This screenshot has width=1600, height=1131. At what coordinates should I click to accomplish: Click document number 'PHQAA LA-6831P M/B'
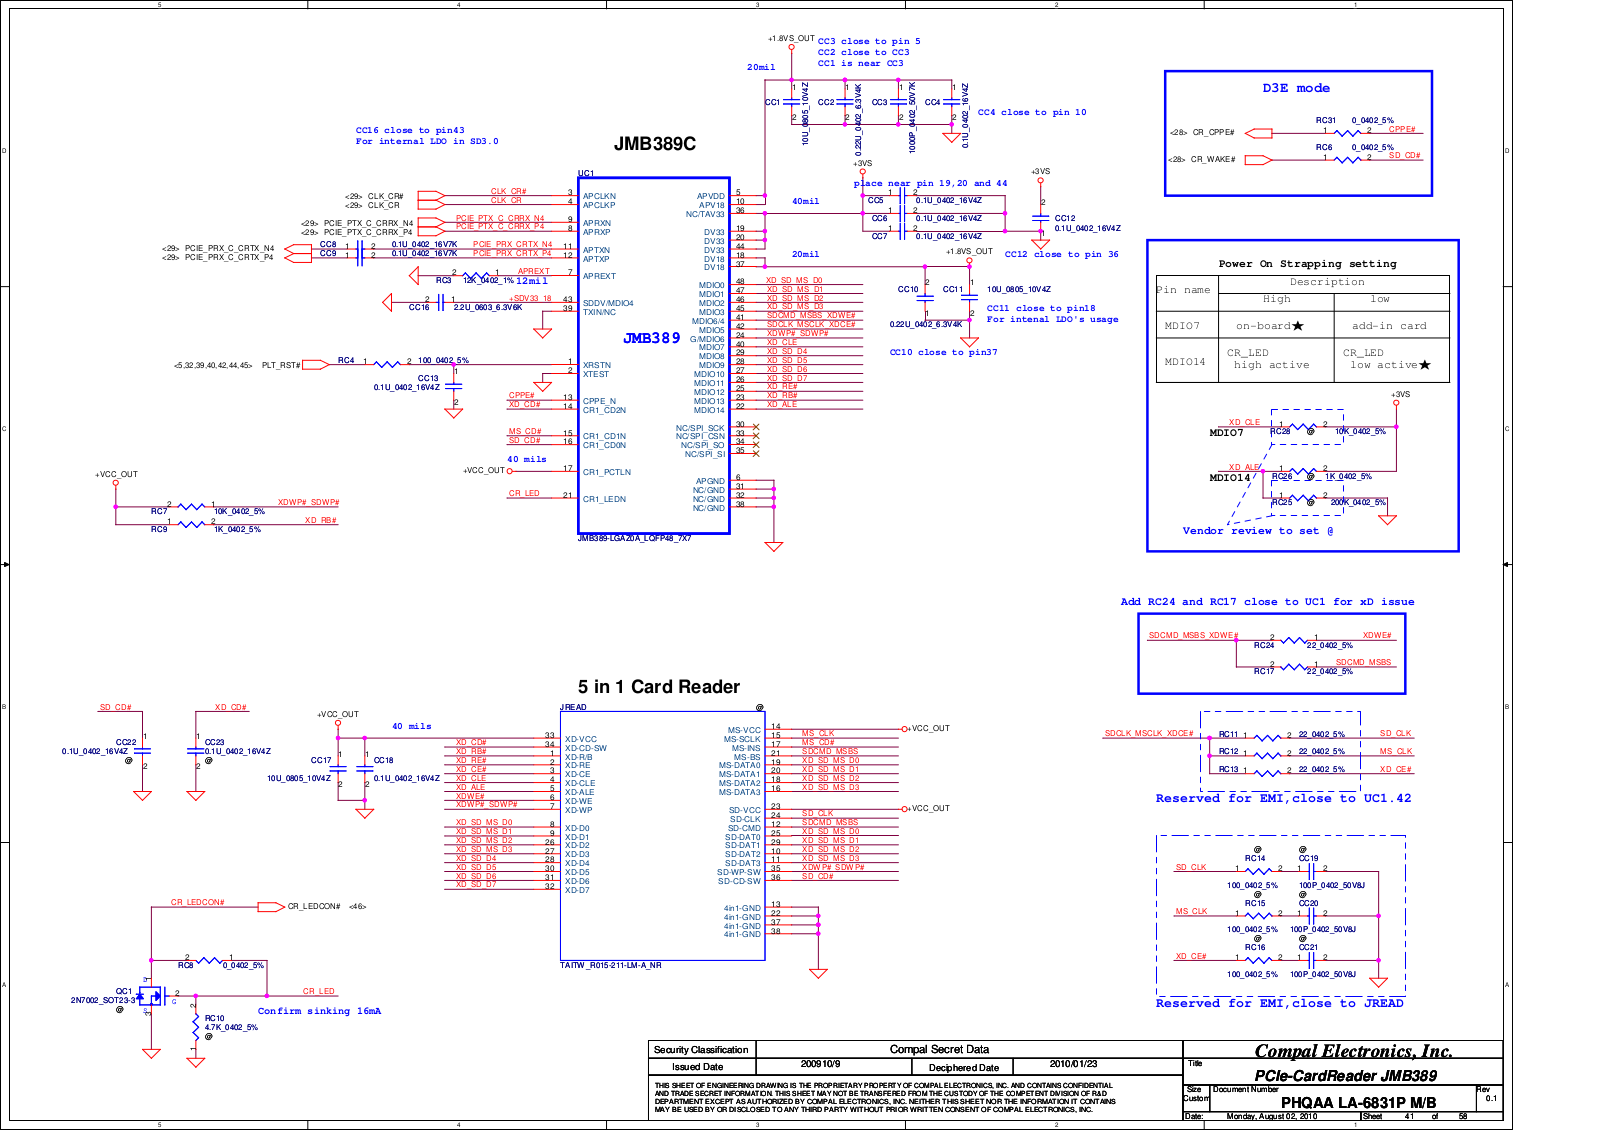(1358, 1102)
